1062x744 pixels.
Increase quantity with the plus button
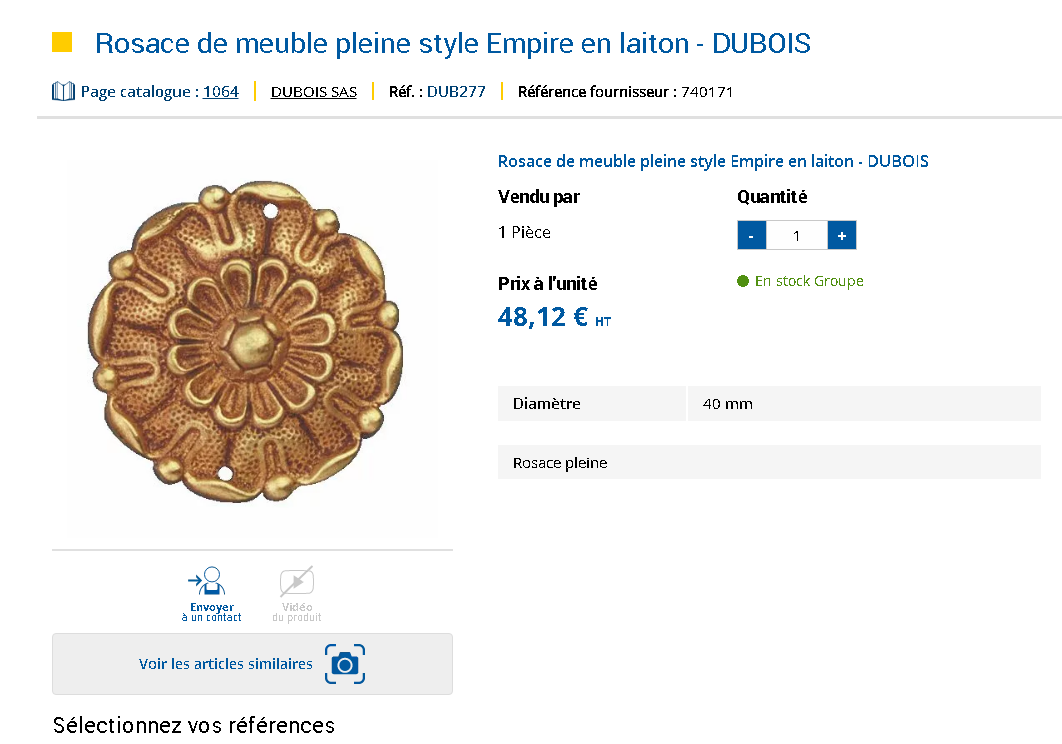[x=842, y=235]
